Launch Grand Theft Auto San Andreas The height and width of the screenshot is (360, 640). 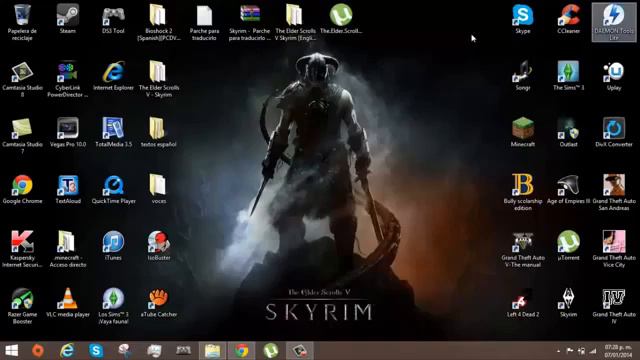pos(614,193)
